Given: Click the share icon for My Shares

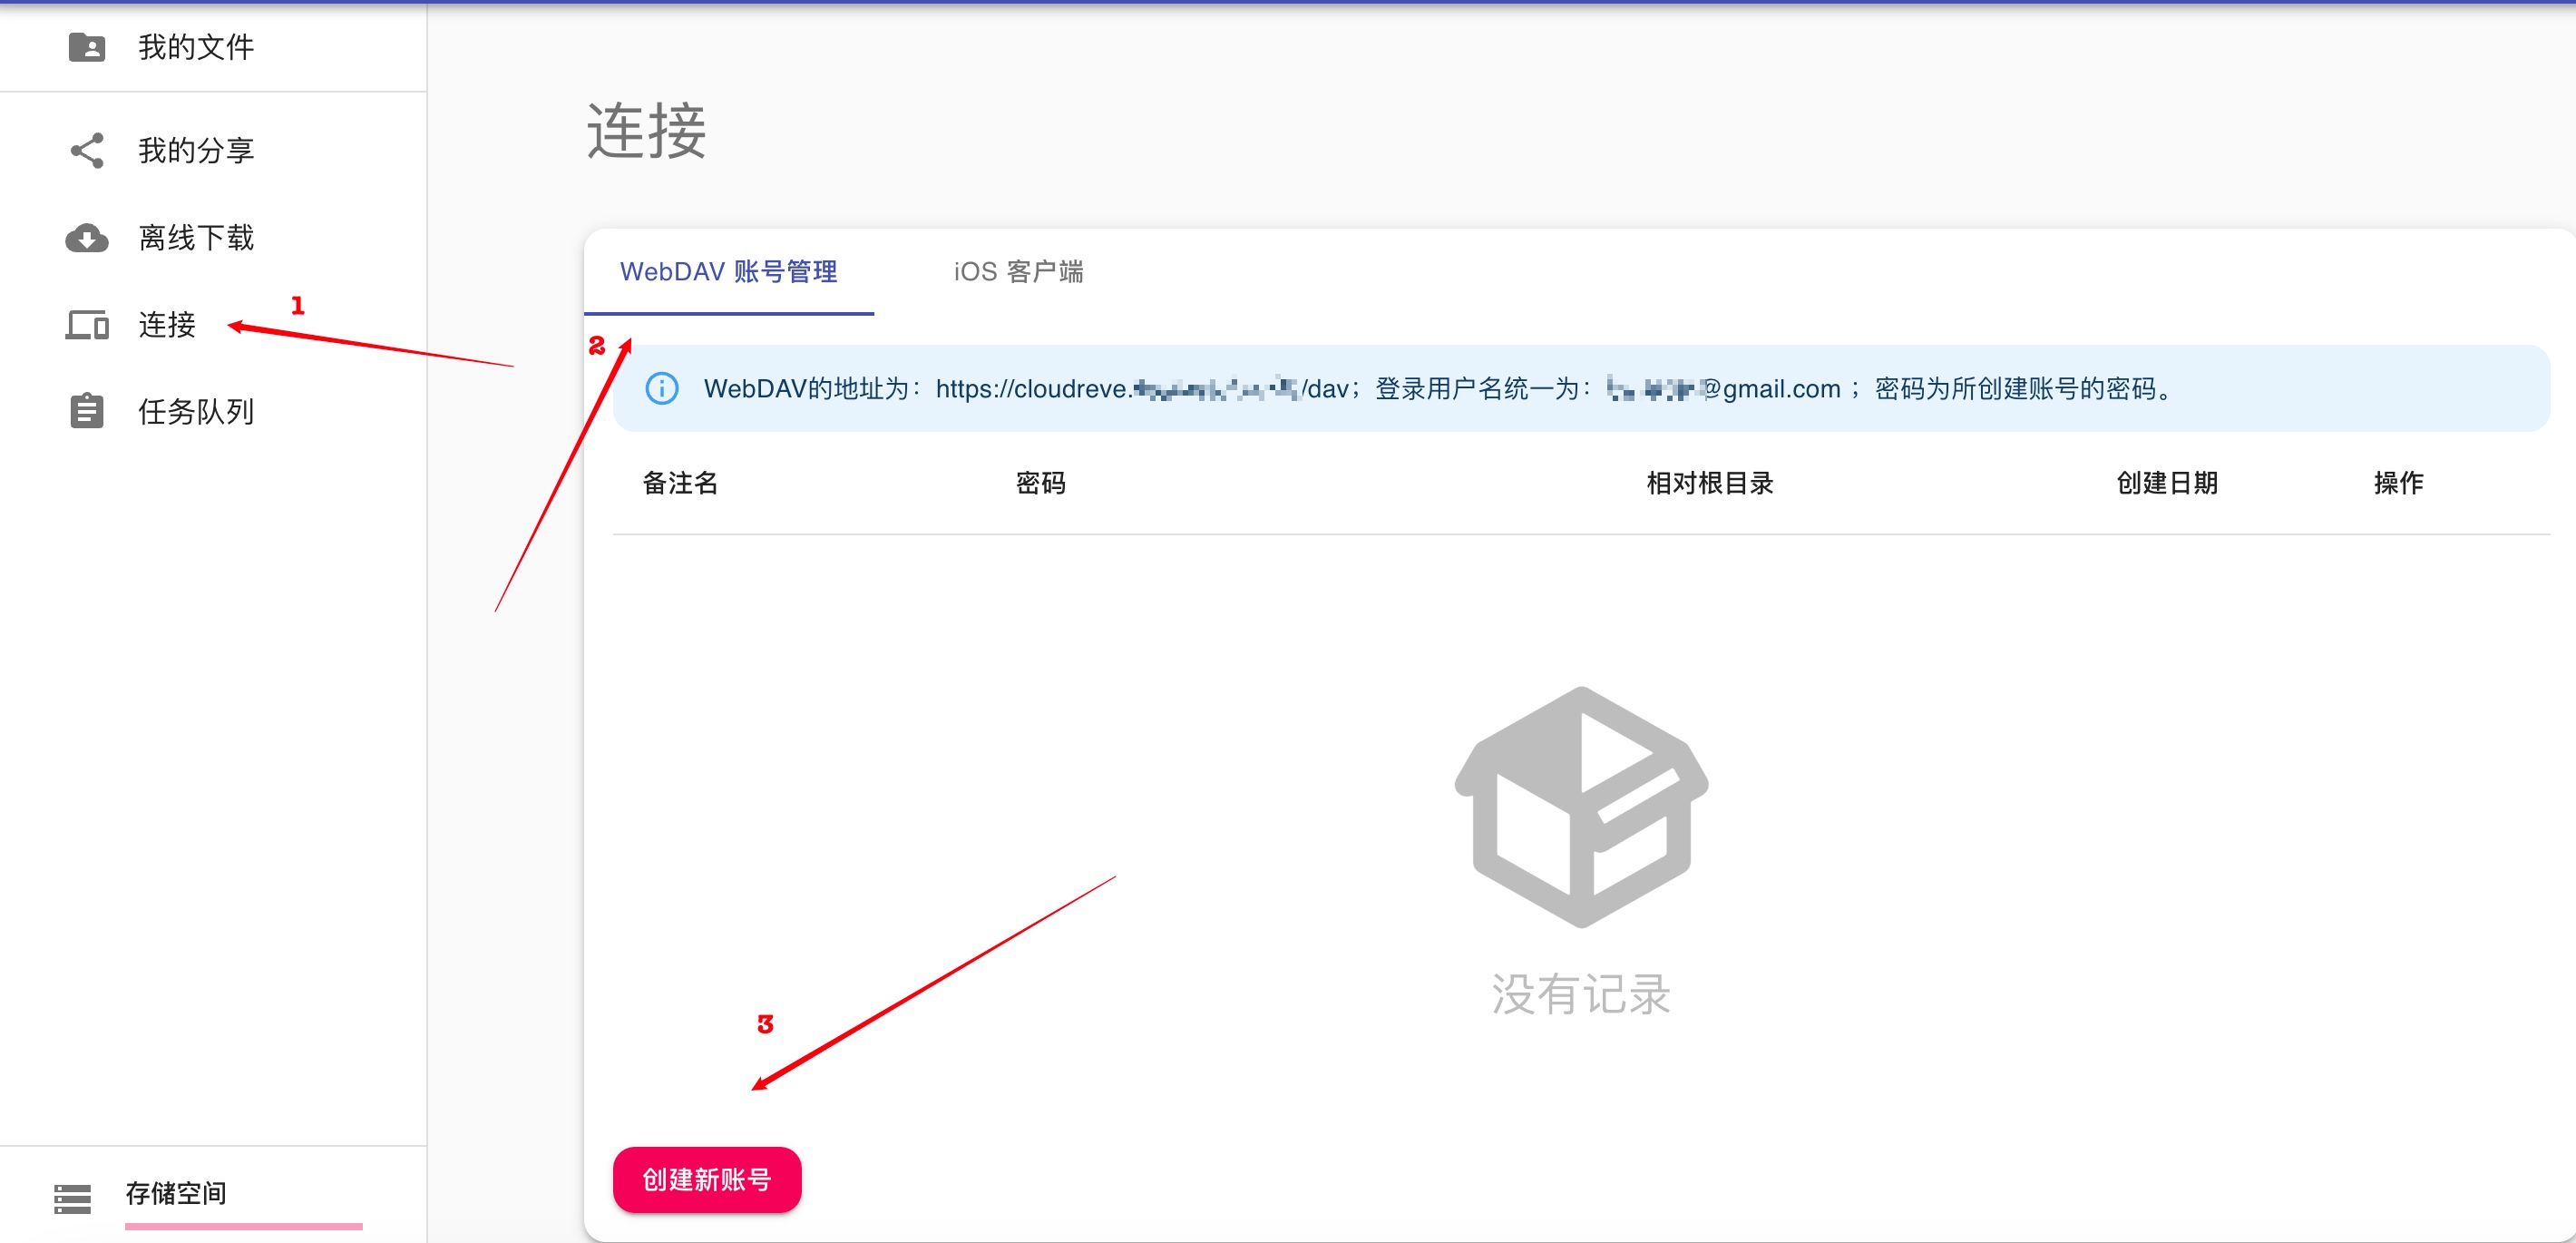Looking at the screenshot, I should coord(87,150).
